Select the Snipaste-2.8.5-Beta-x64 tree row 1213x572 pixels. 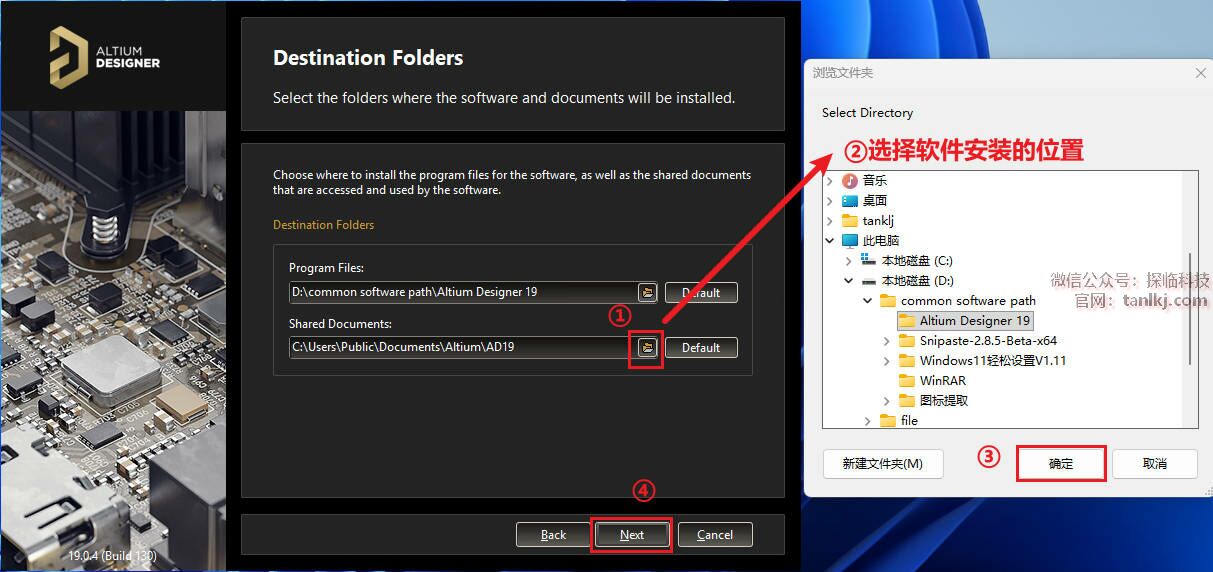[978, 341]
